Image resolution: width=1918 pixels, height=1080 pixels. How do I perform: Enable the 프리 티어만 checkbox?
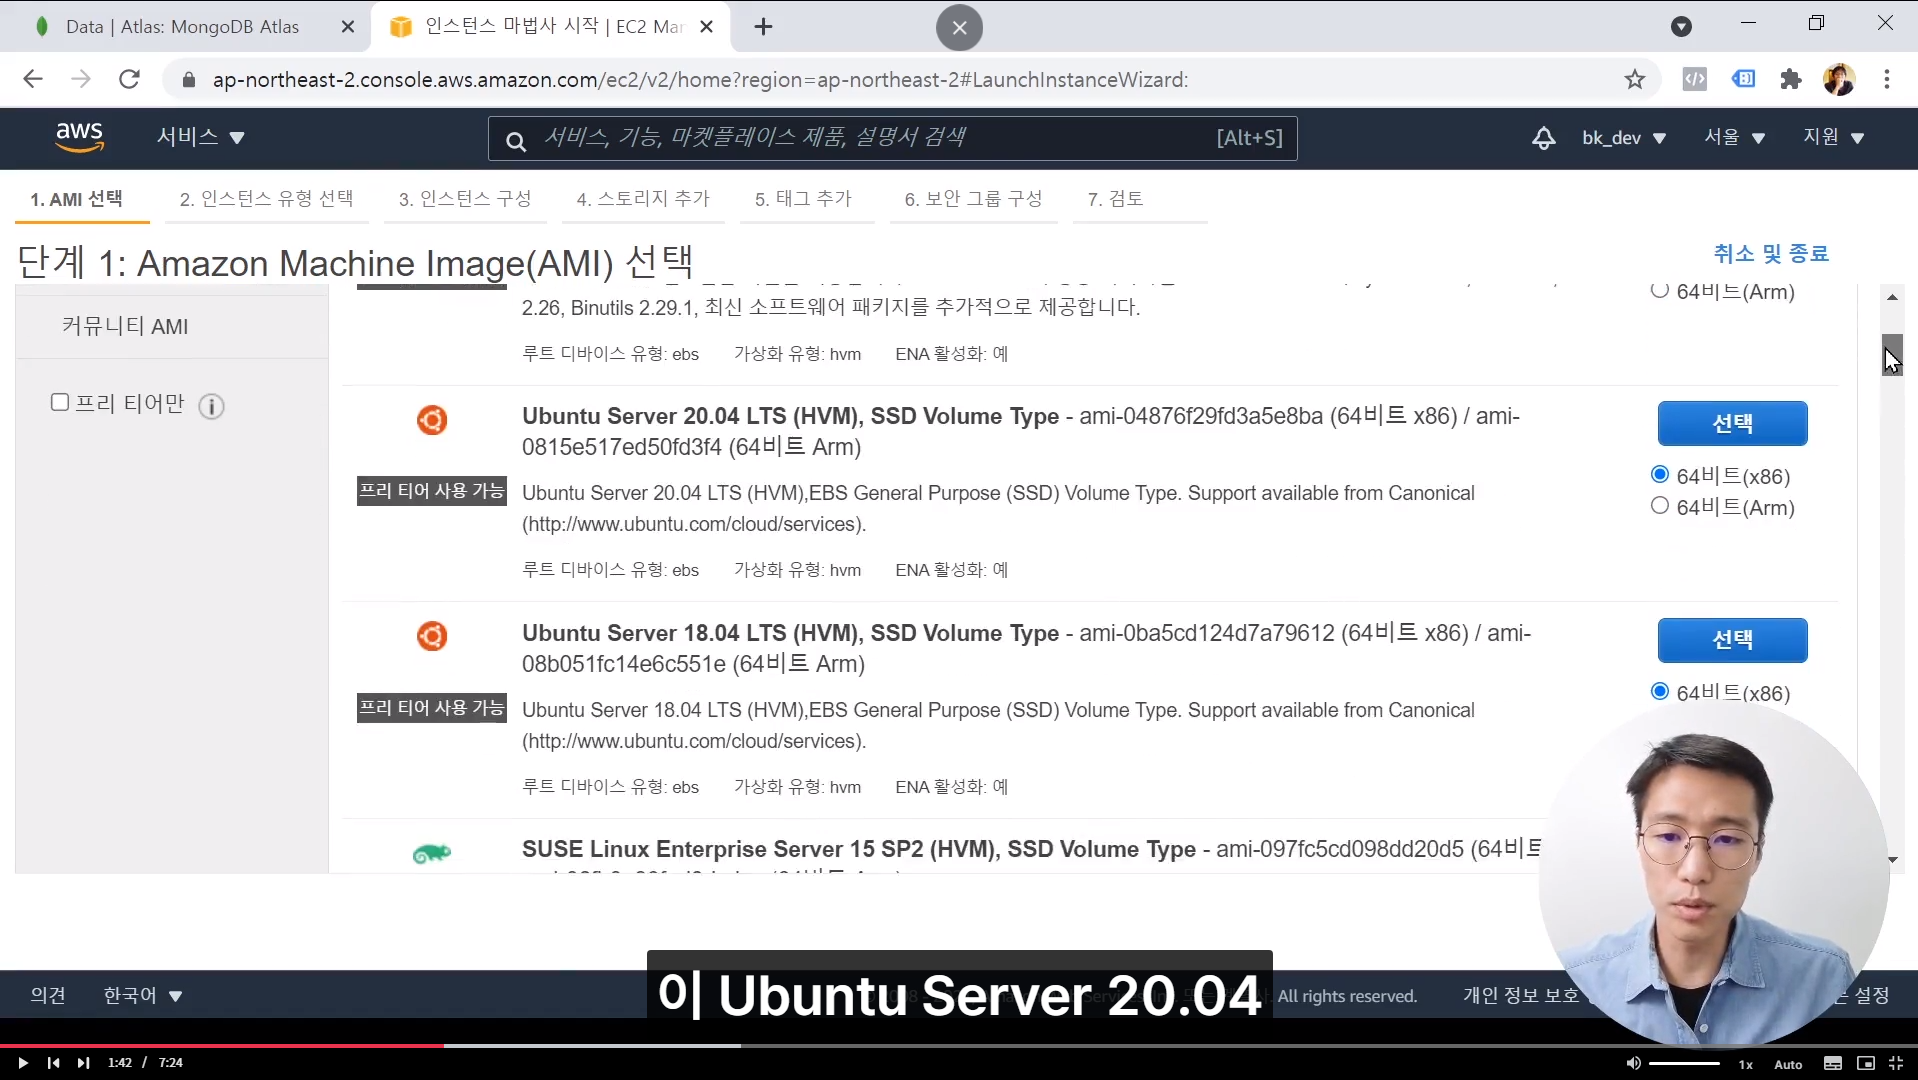coord(60,402)
